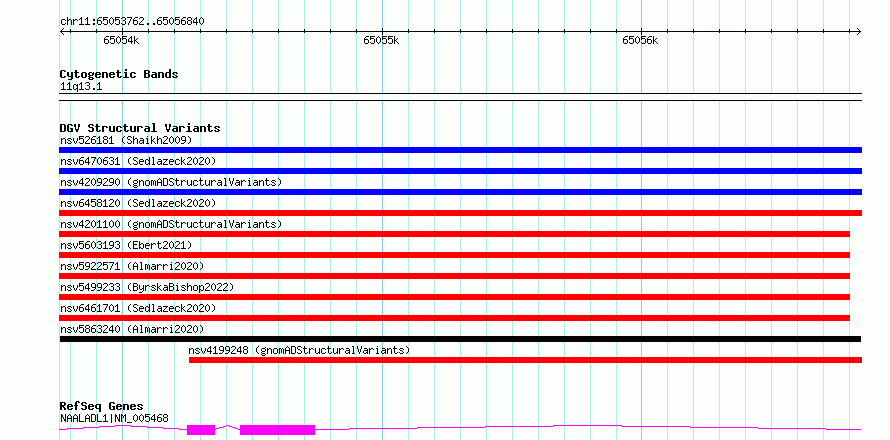Open nsv6470631 (Sedlazeck2020) variant label

click(138, 161)
